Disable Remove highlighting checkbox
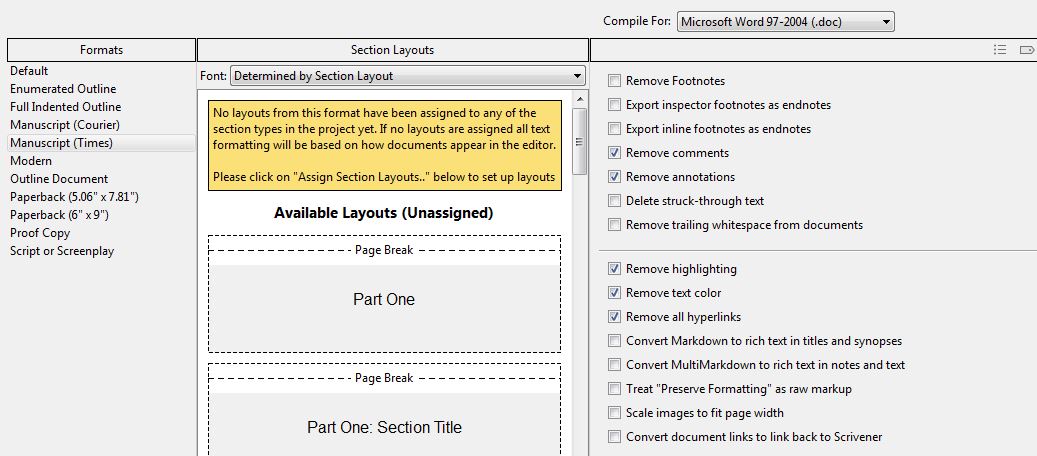Screen dimensions: 1037x456 pyautogui.click(x=614, y=269)
